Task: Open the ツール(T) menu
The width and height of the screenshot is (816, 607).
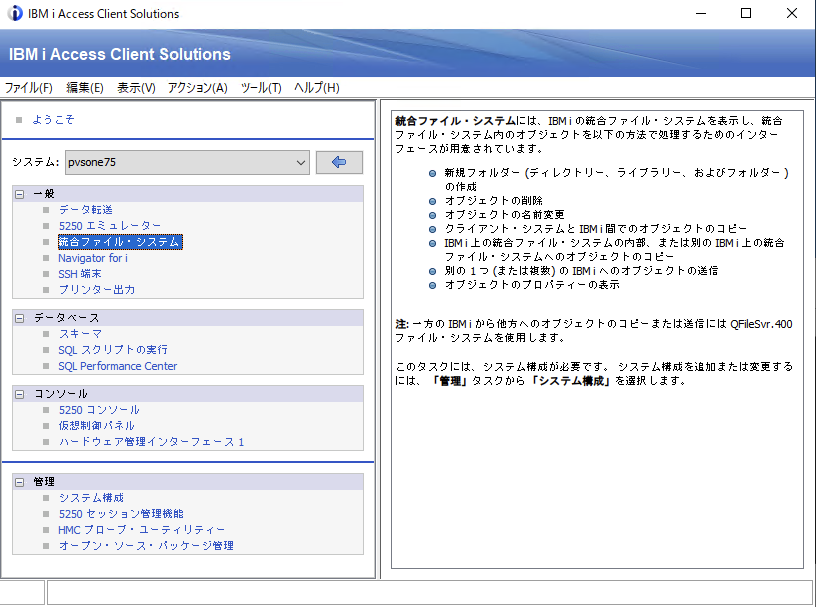Action: tap(261, 87)
